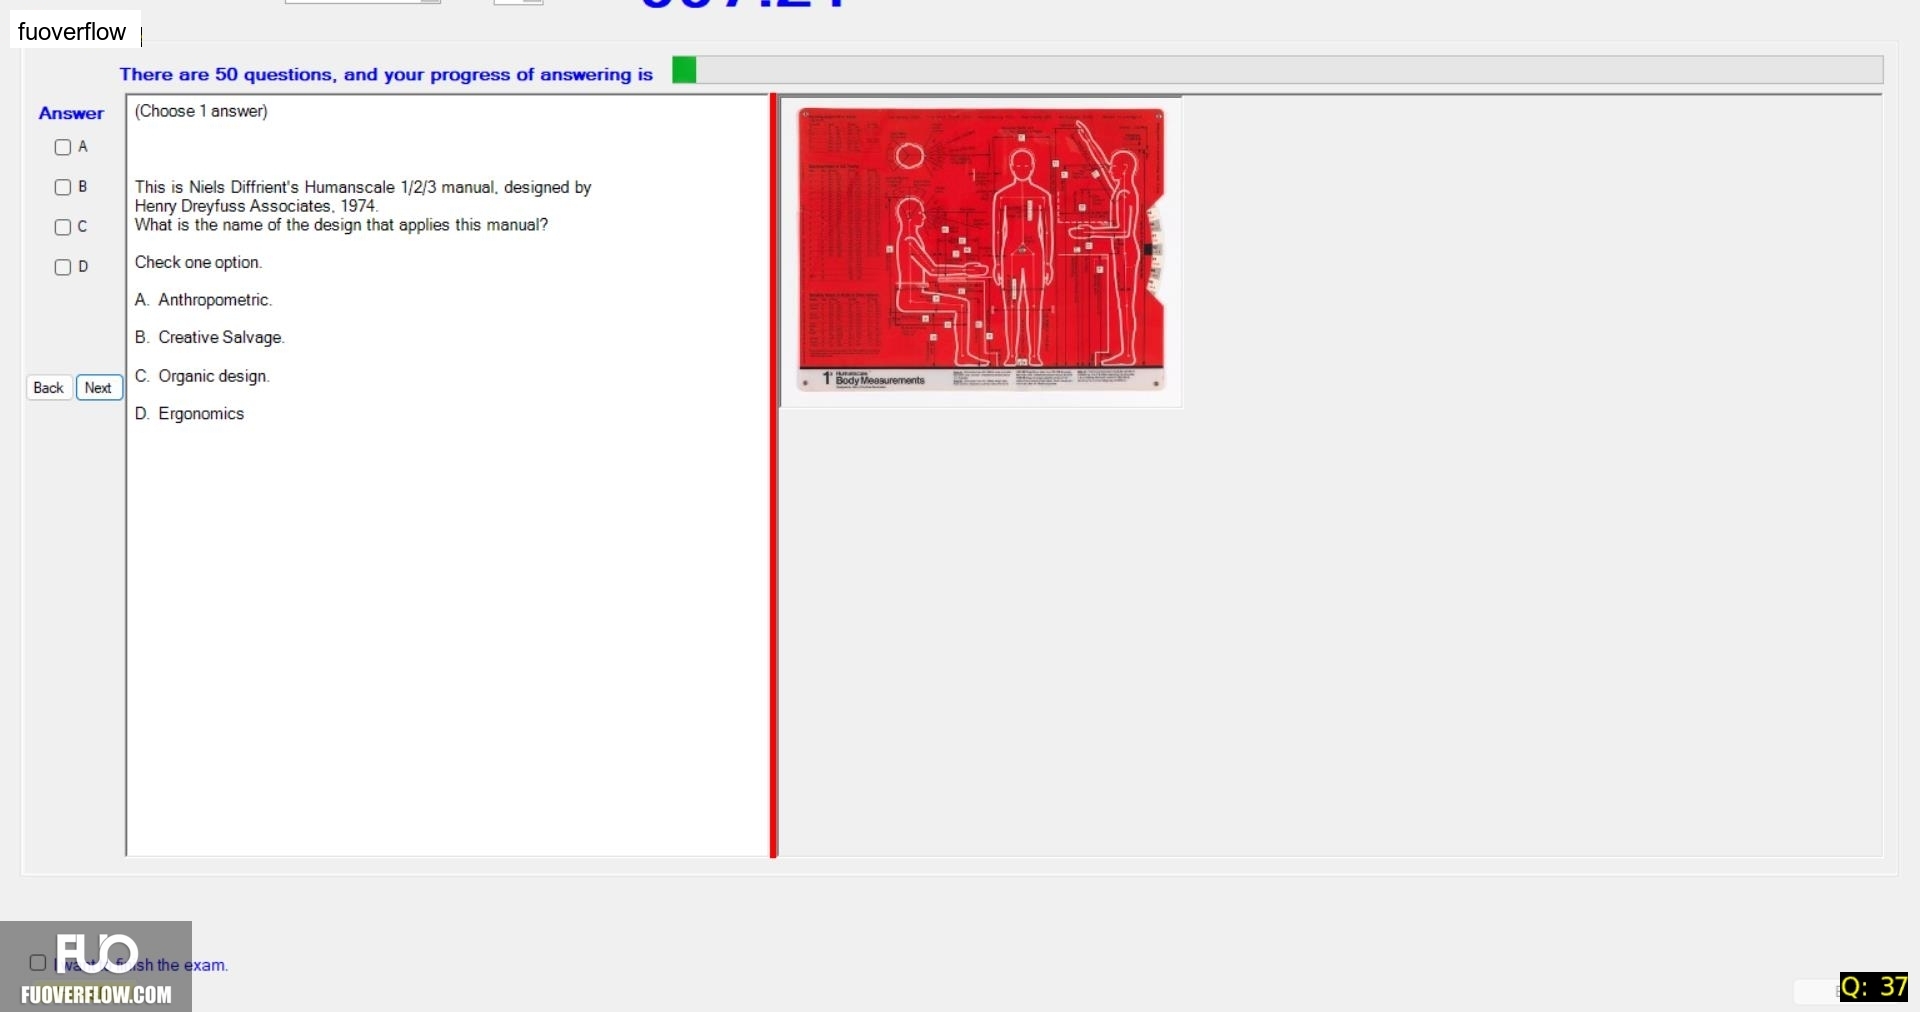
Task: Tick answer checkbox C
Action: click(63, 227)
